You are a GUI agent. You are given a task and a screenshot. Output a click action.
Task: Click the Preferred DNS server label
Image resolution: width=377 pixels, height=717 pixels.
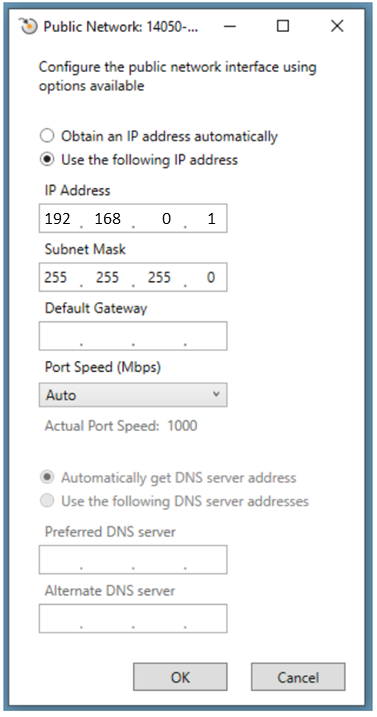click(x=110, y=532)
